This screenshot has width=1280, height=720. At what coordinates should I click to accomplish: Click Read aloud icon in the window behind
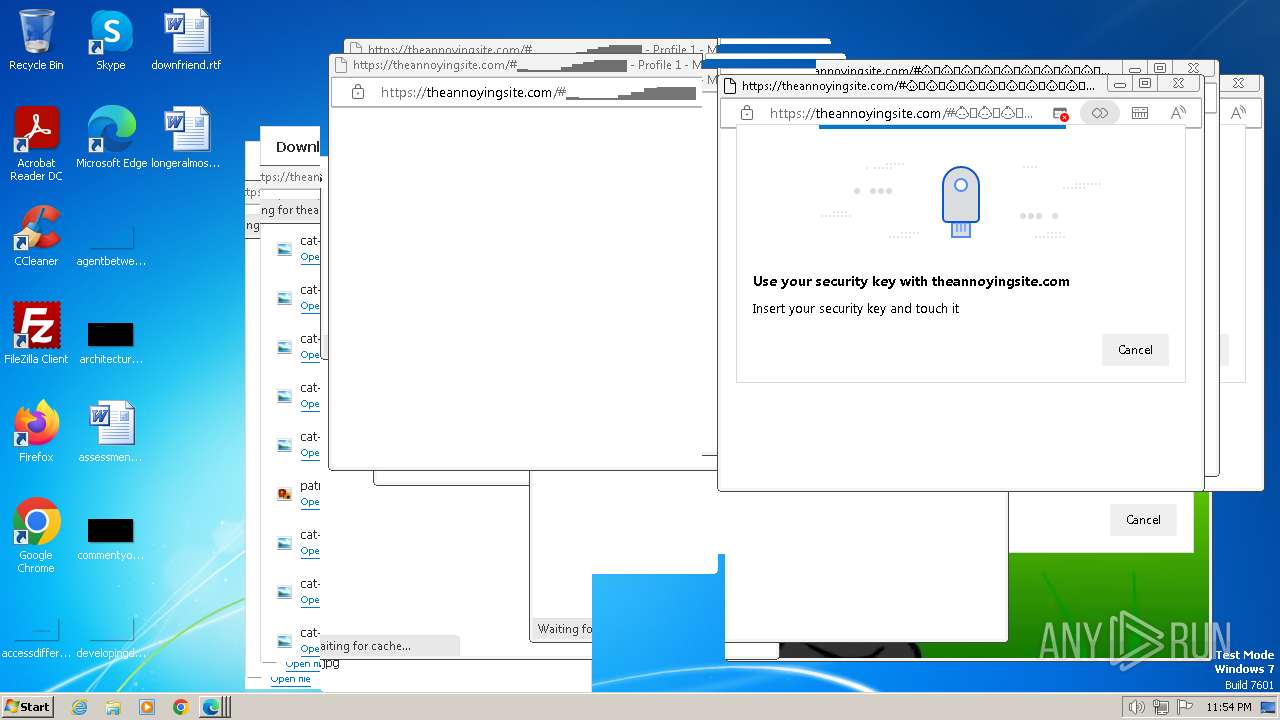coord(1238,113)
